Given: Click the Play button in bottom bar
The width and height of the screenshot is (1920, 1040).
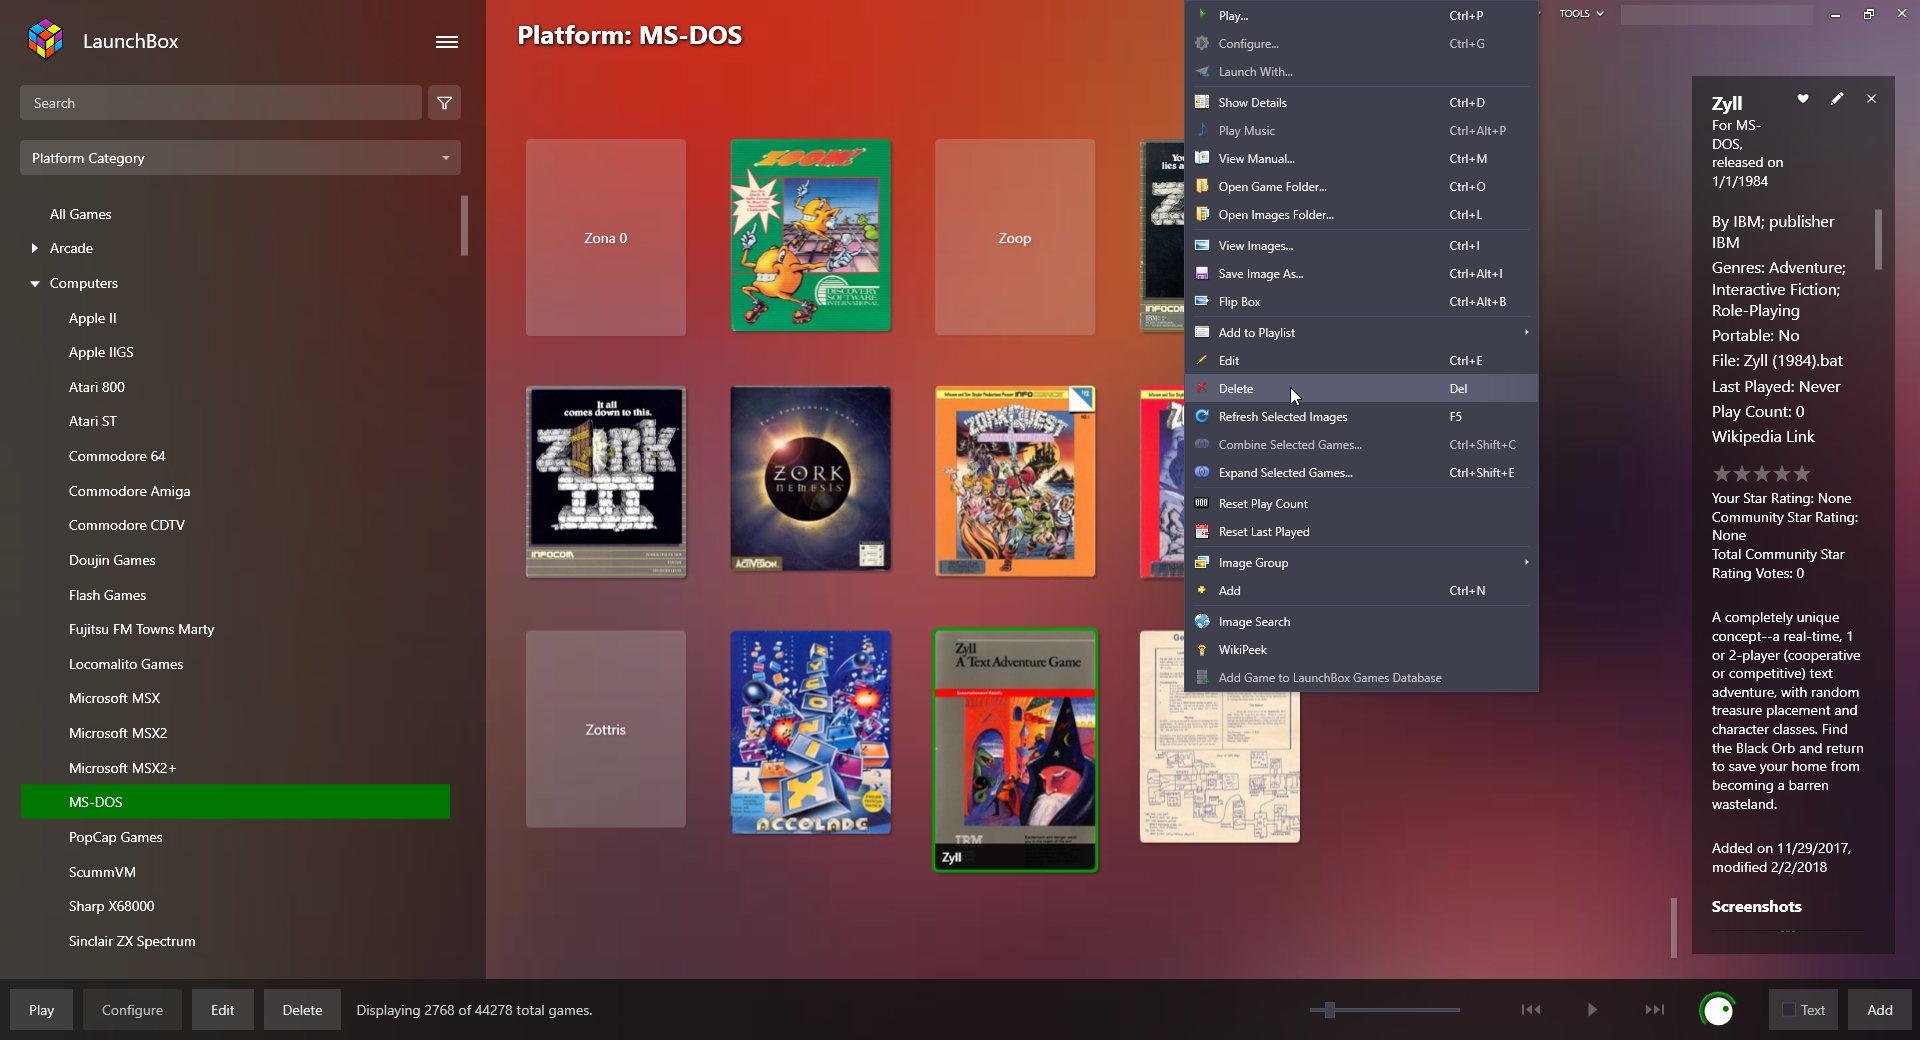Looking at the screenshot, I should tap(41, 1010).
